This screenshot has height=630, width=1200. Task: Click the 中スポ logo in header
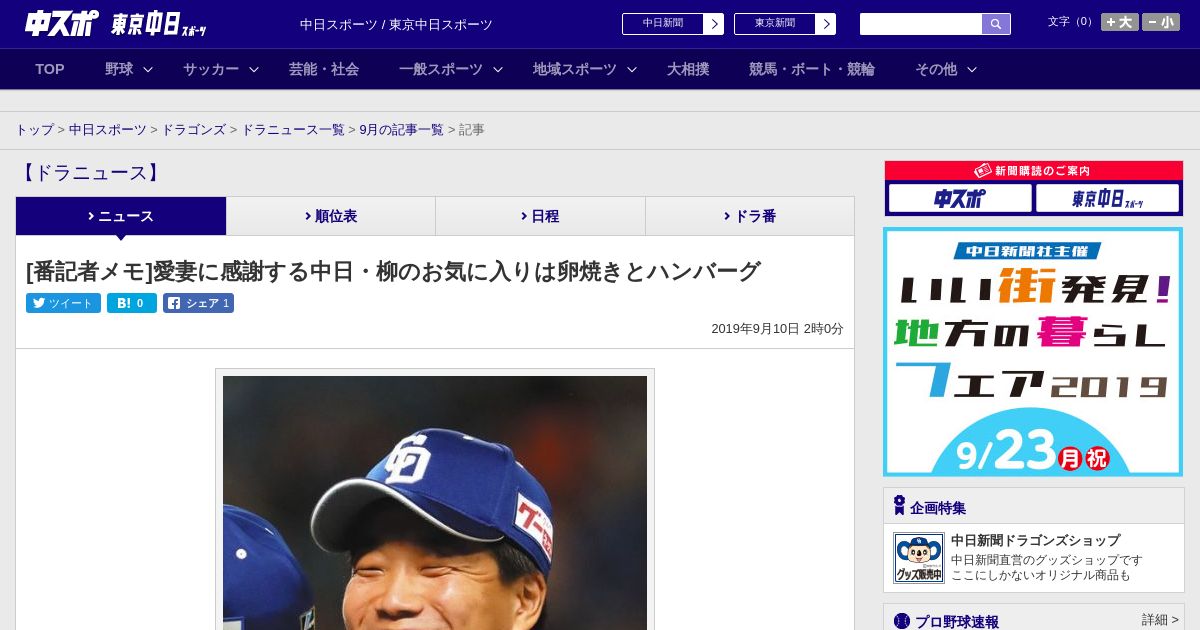[x=61, y=23]
